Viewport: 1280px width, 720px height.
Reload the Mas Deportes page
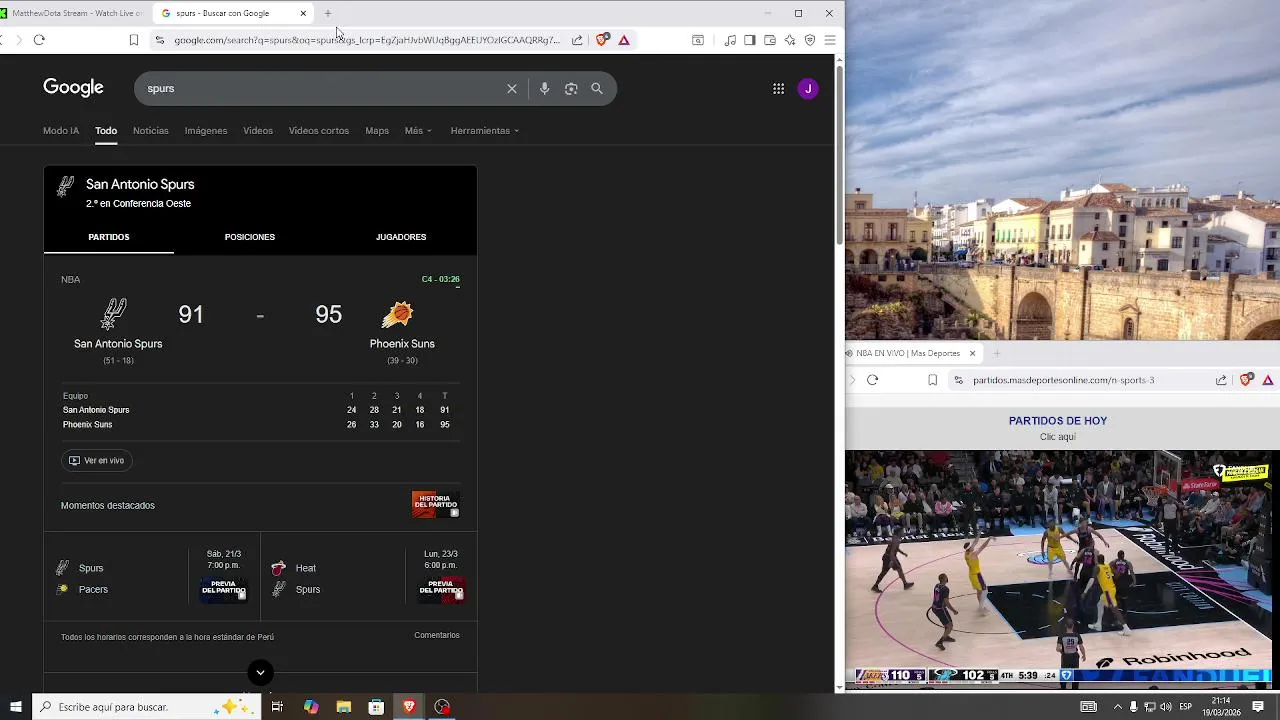pos(872,380)
